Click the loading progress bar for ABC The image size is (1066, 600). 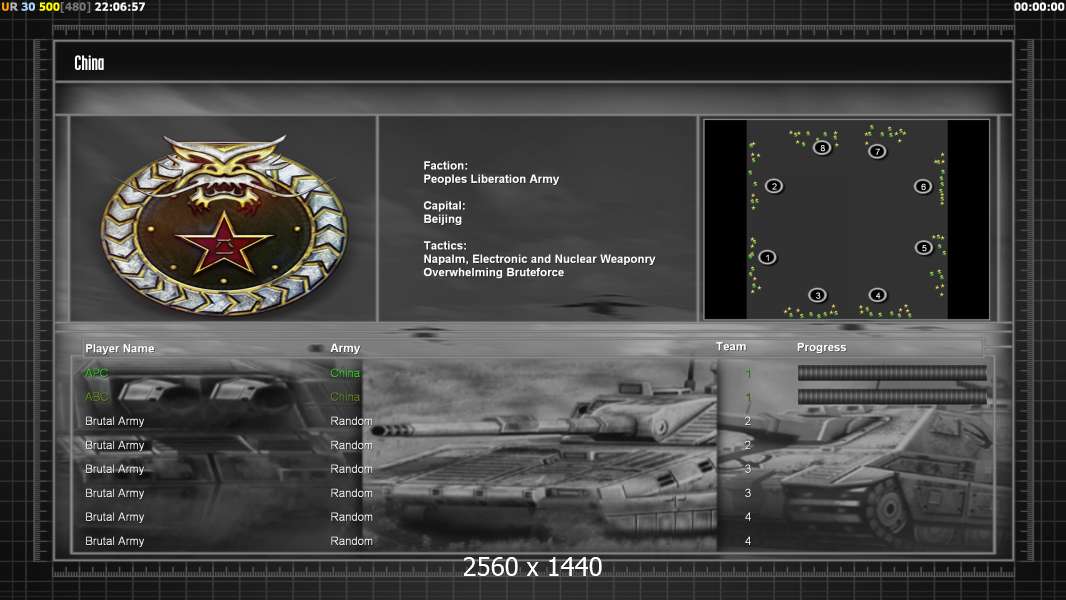[892, 397]
